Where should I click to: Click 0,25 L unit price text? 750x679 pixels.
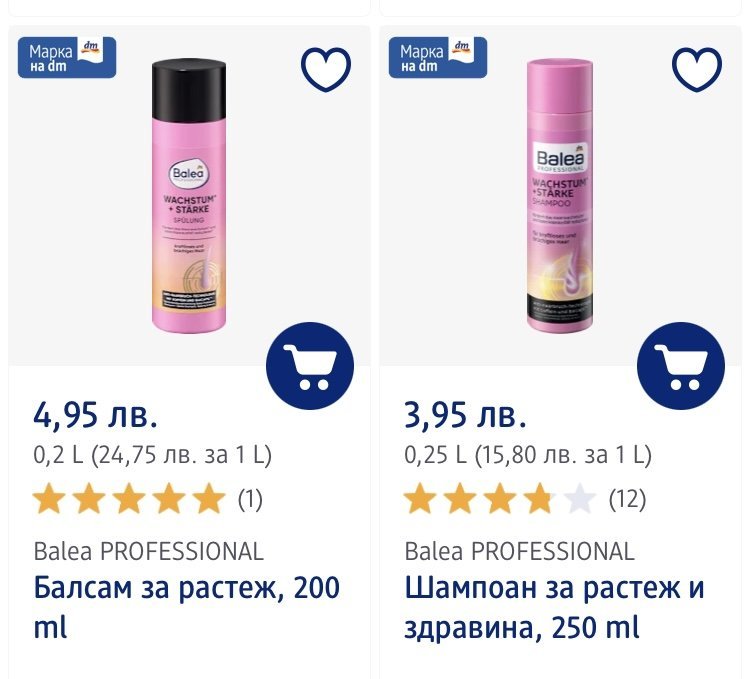pos(528,455)
